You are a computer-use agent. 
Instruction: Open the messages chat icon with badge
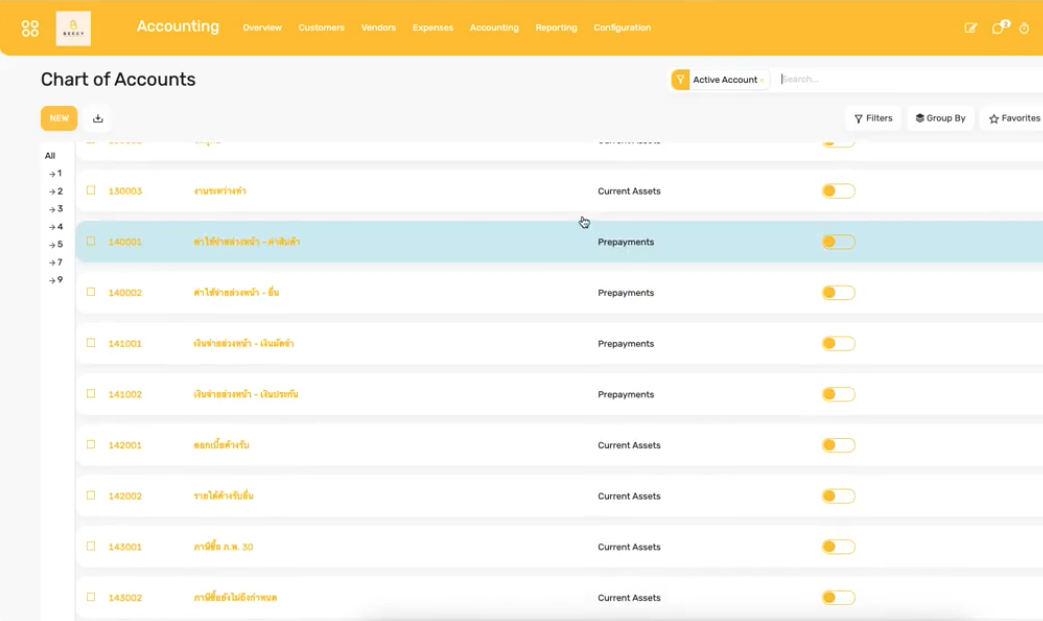[x=997, y=30]
